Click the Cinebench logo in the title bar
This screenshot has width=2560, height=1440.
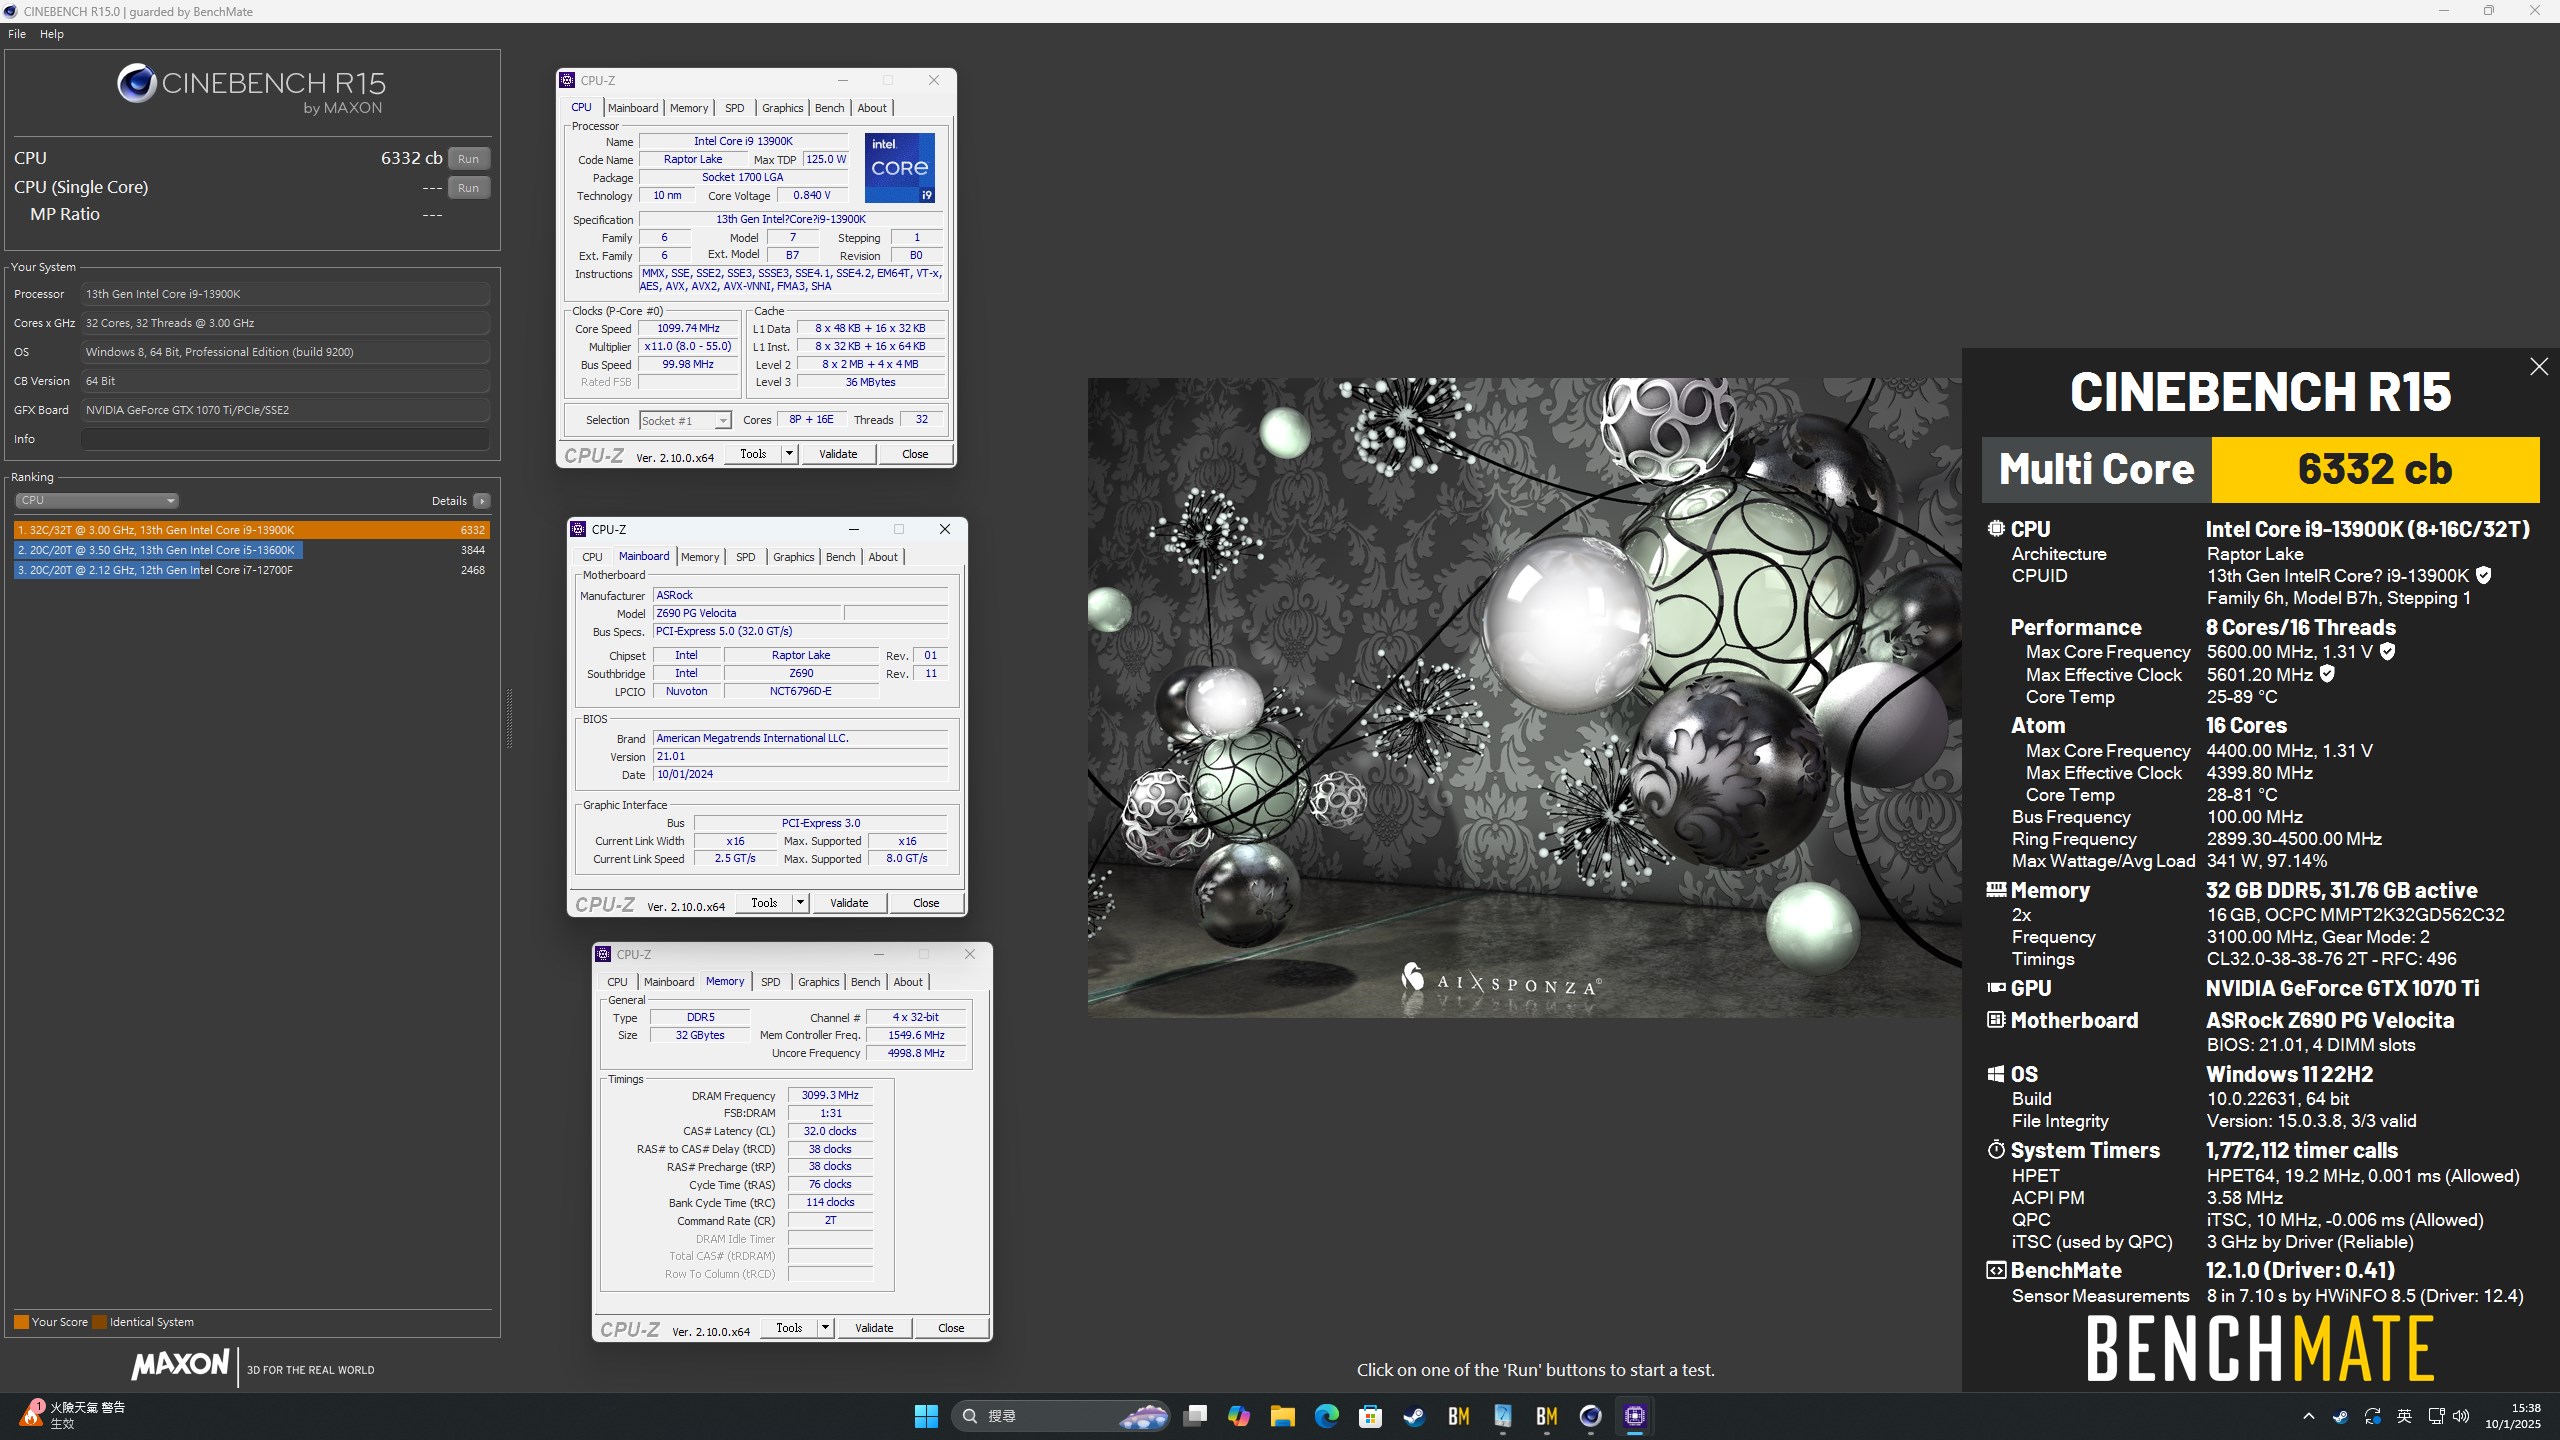pyautogui.click(x=10, y=11)
